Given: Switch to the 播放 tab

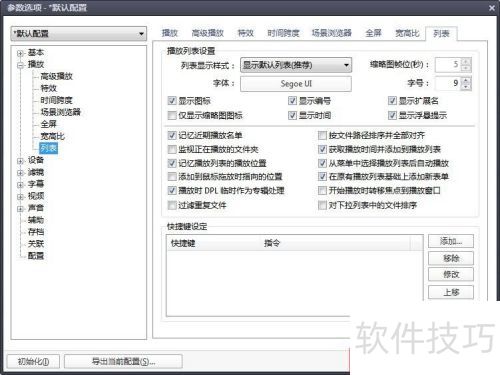Looking at the screenshot, I should coord(170,33).
